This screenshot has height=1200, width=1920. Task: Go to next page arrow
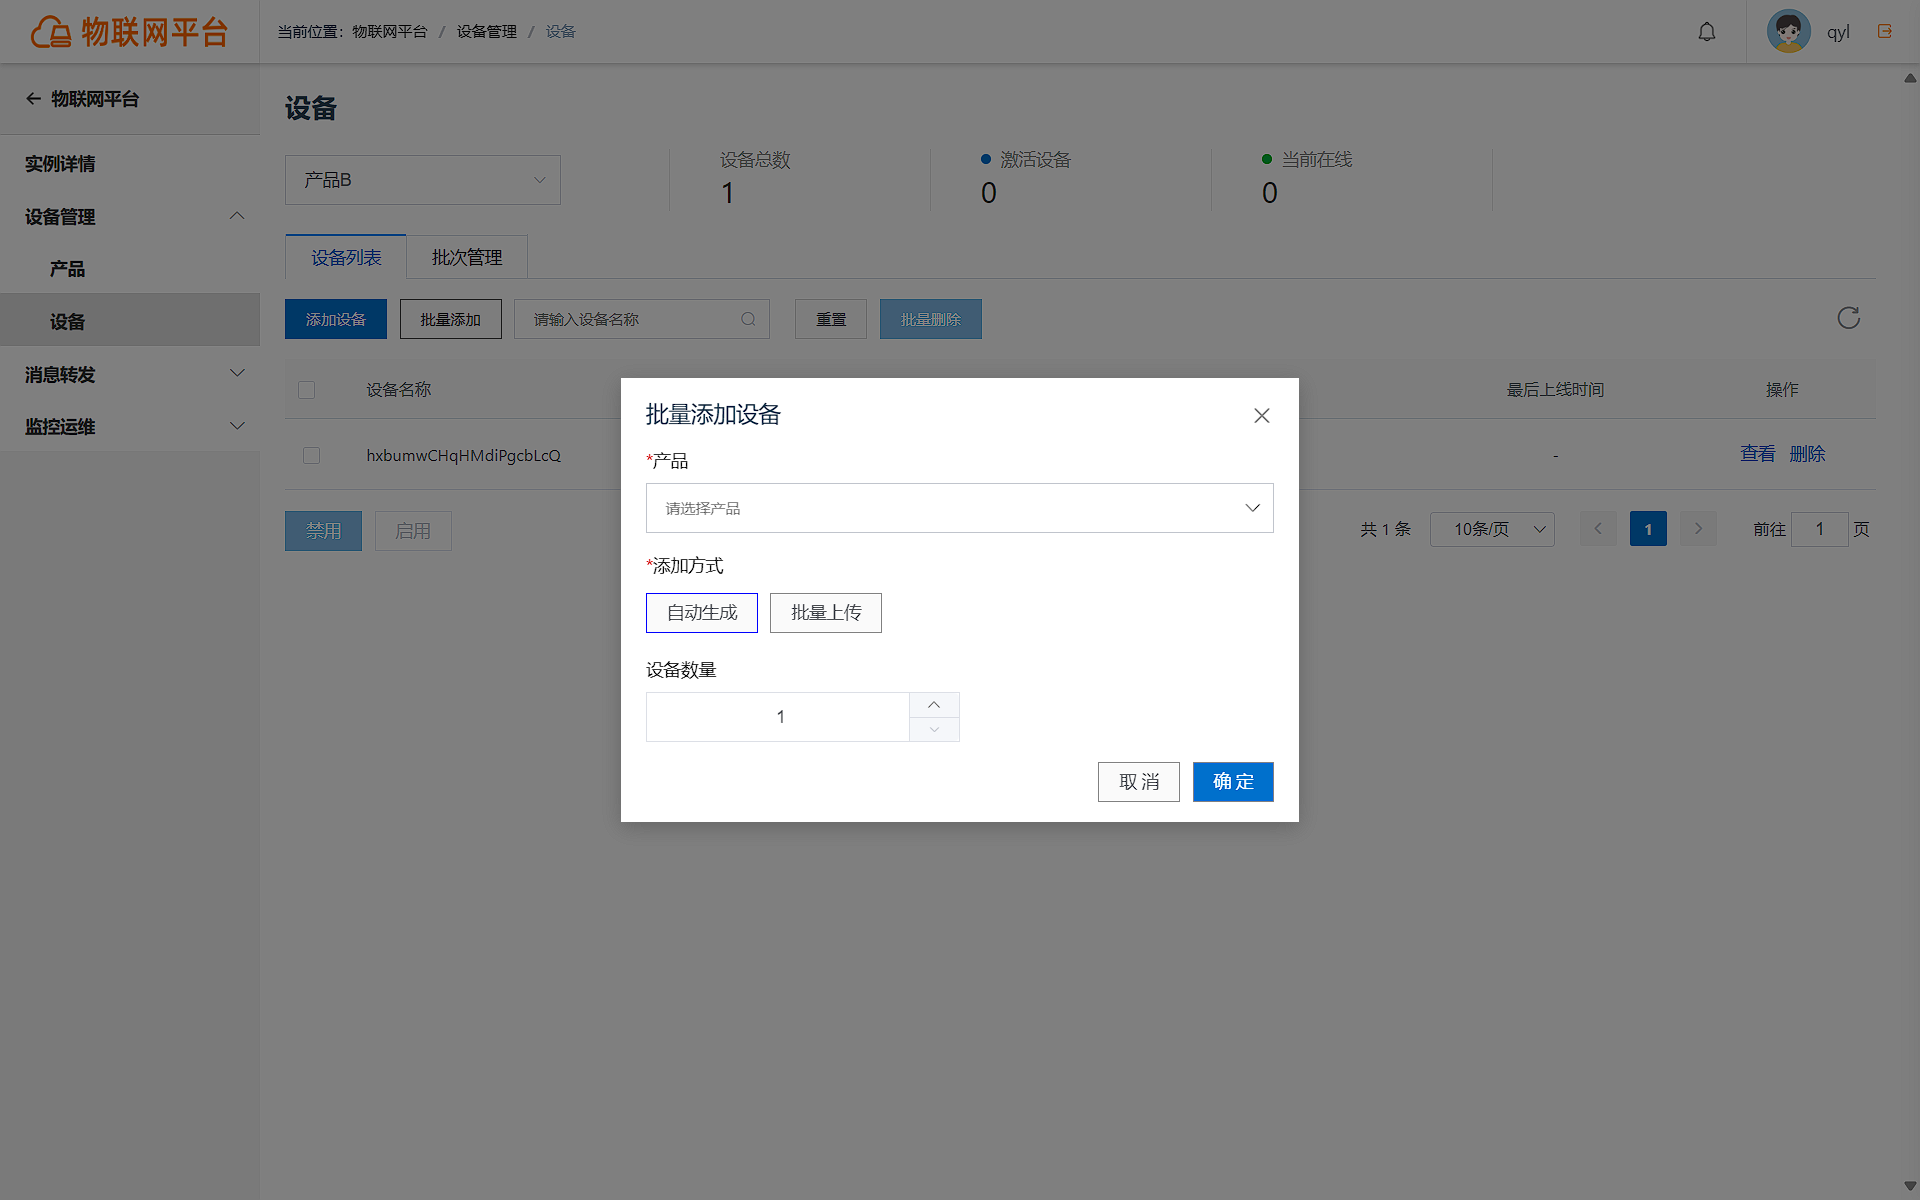[x=1698, y=529]
